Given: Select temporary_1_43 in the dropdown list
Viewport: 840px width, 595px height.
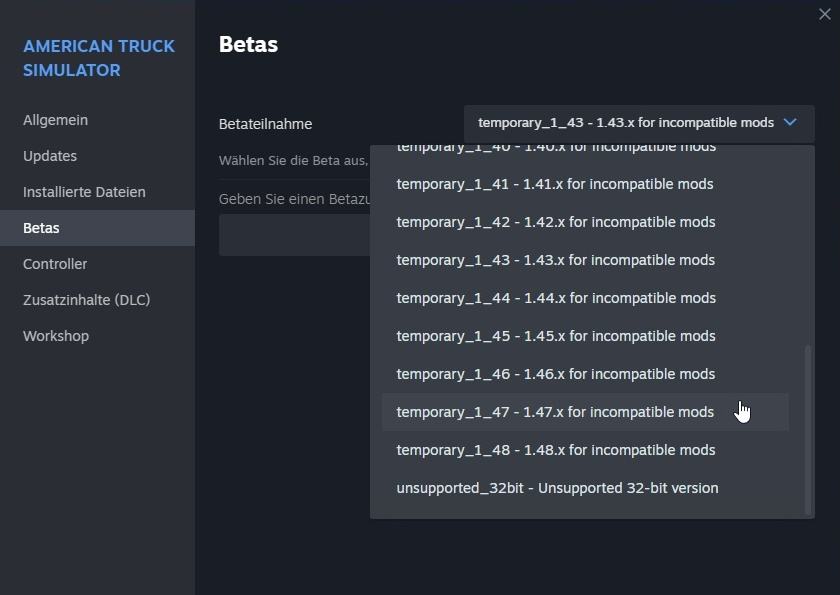Looking at the screenshot, I should (585, 260).
